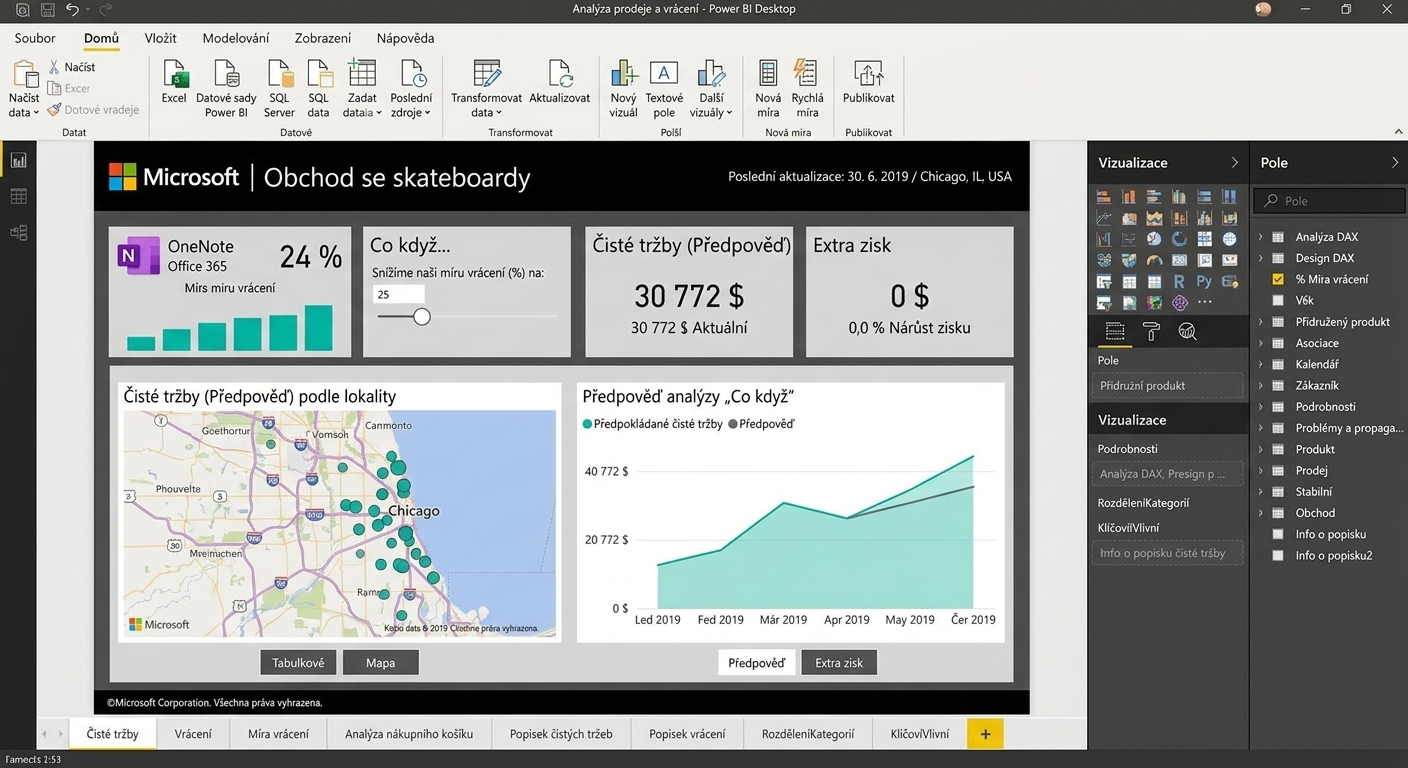The width and height of the screenshot is (1408, 768).
Task: Click the Undo arrow in title bar
Action: [x=72, y=9]
